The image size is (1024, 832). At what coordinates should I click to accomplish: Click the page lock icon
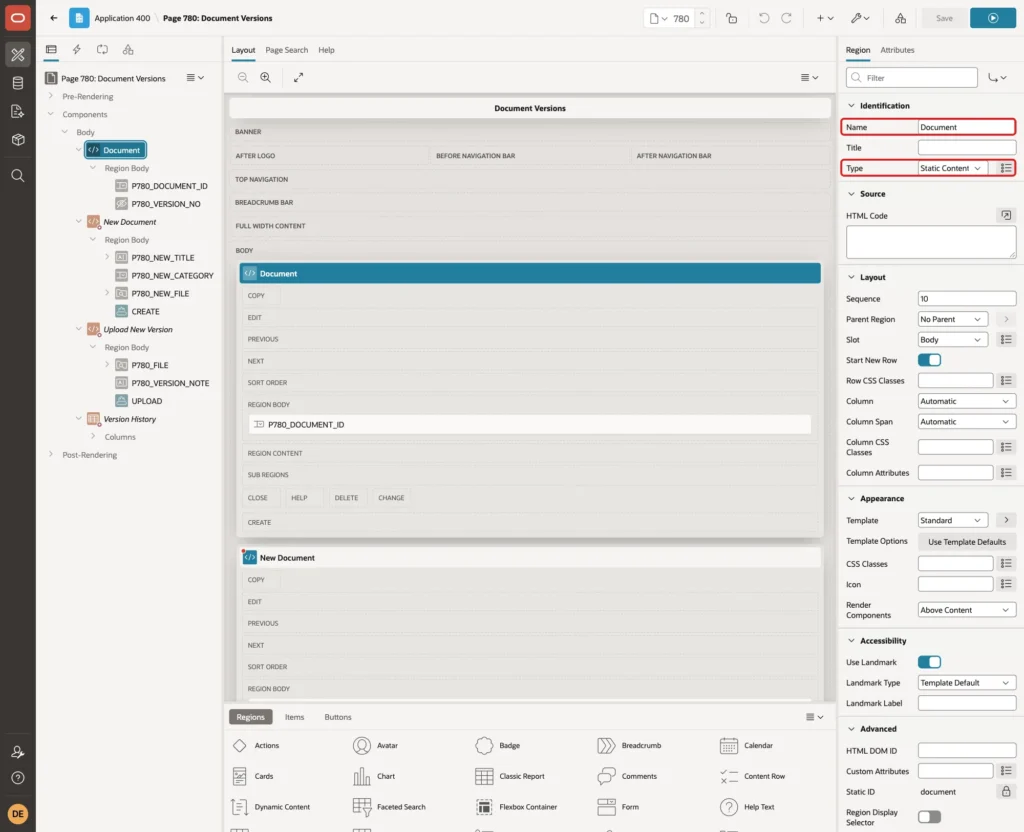coord(731,18)
